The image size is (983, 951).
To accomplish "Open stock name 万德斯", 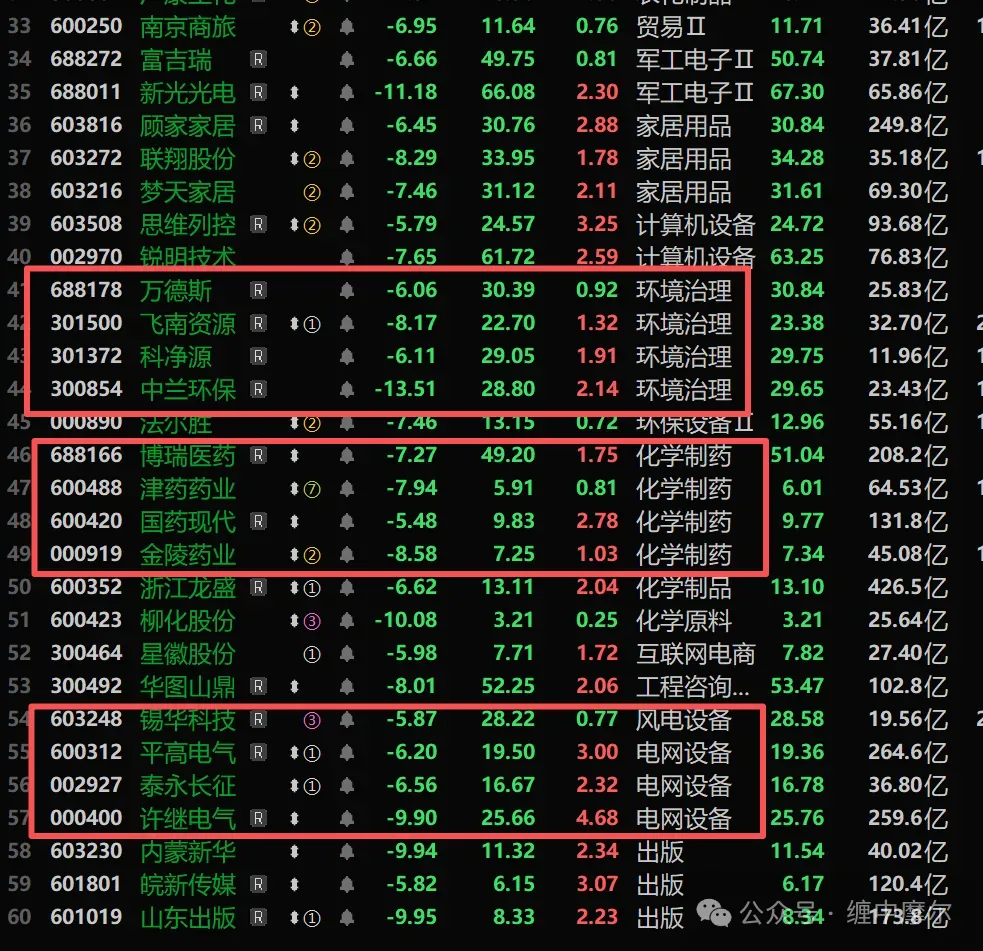I will (176, 291).
